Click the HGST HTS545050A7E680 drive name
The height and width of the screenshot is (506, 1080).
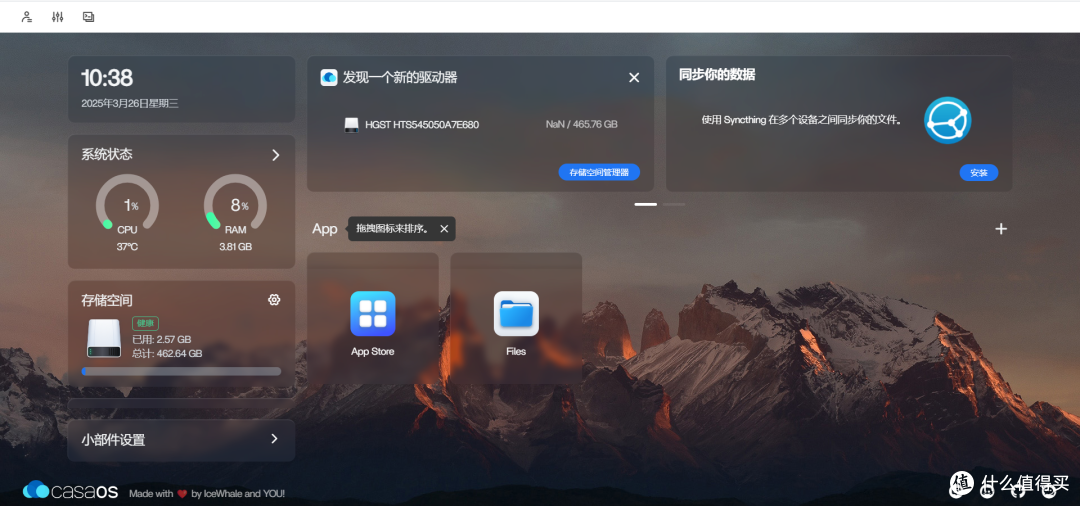422,125
